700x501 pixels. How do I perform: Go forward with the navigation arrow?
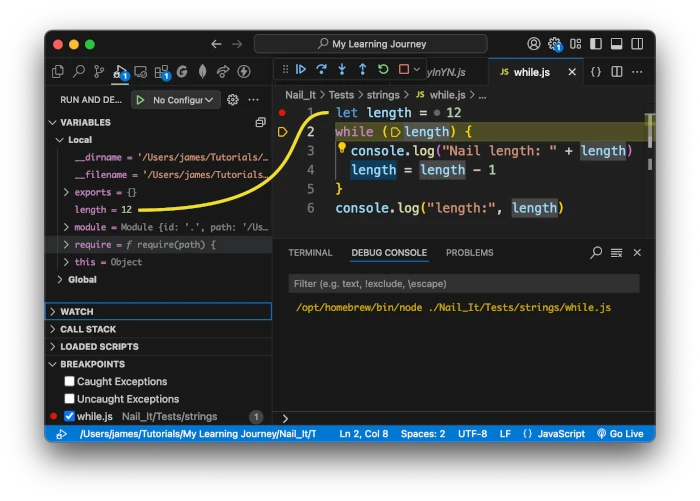(237, 44)
